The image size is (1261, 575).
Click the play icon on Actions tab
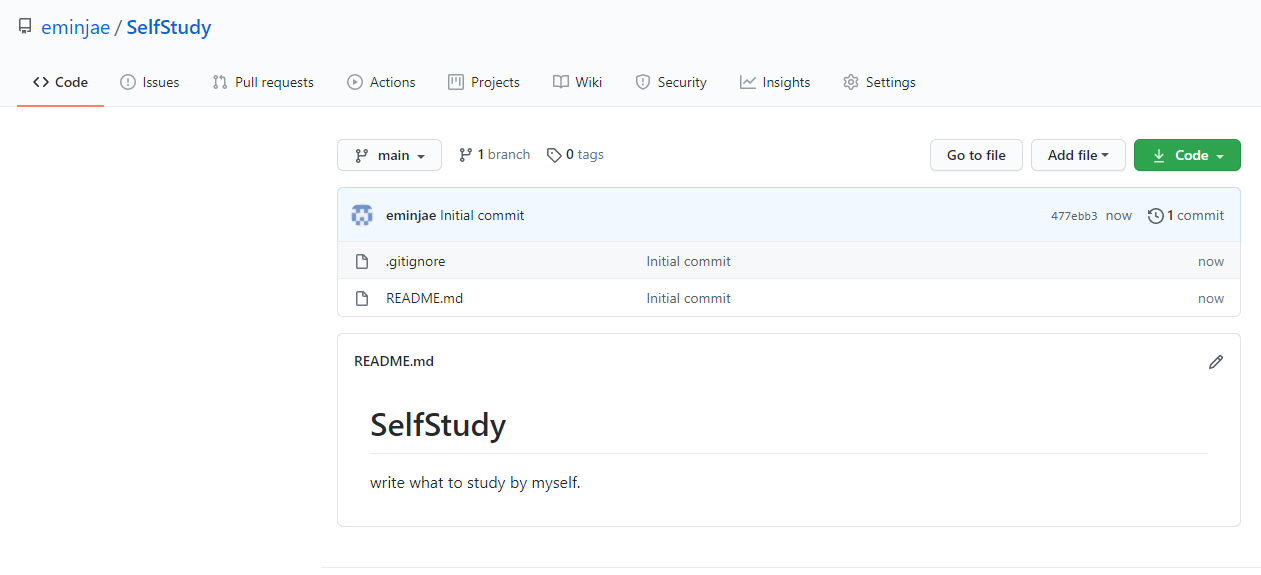coord(355,82)
